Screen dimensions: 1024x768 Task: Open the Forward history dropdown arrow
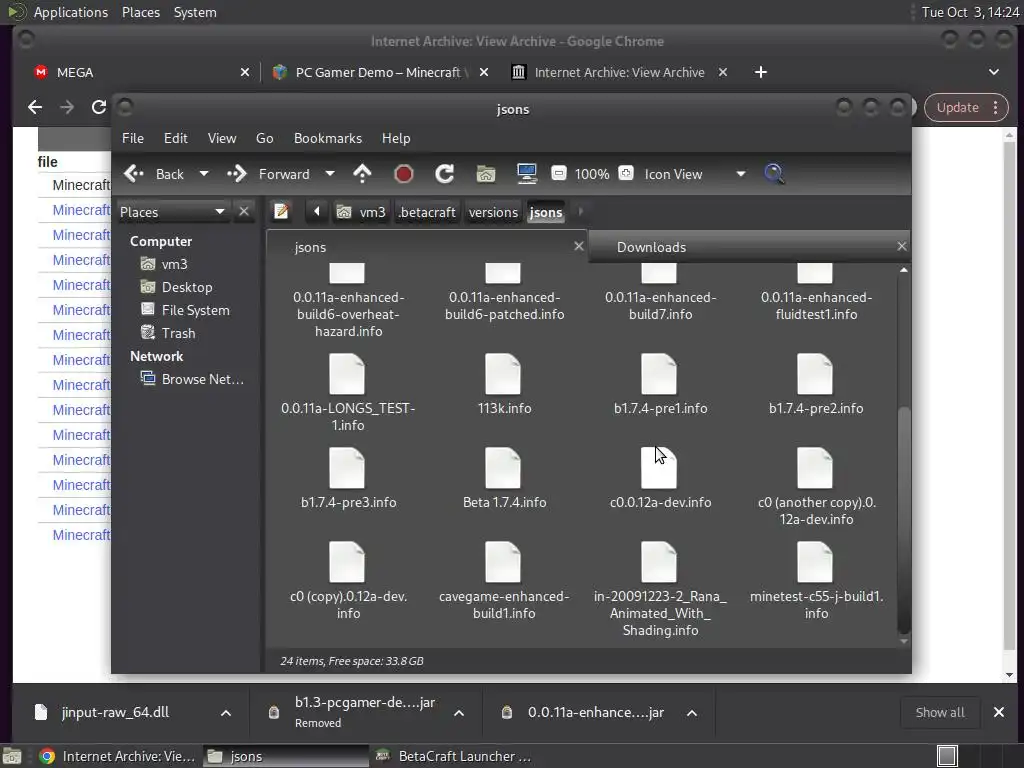tap(330, 174)
